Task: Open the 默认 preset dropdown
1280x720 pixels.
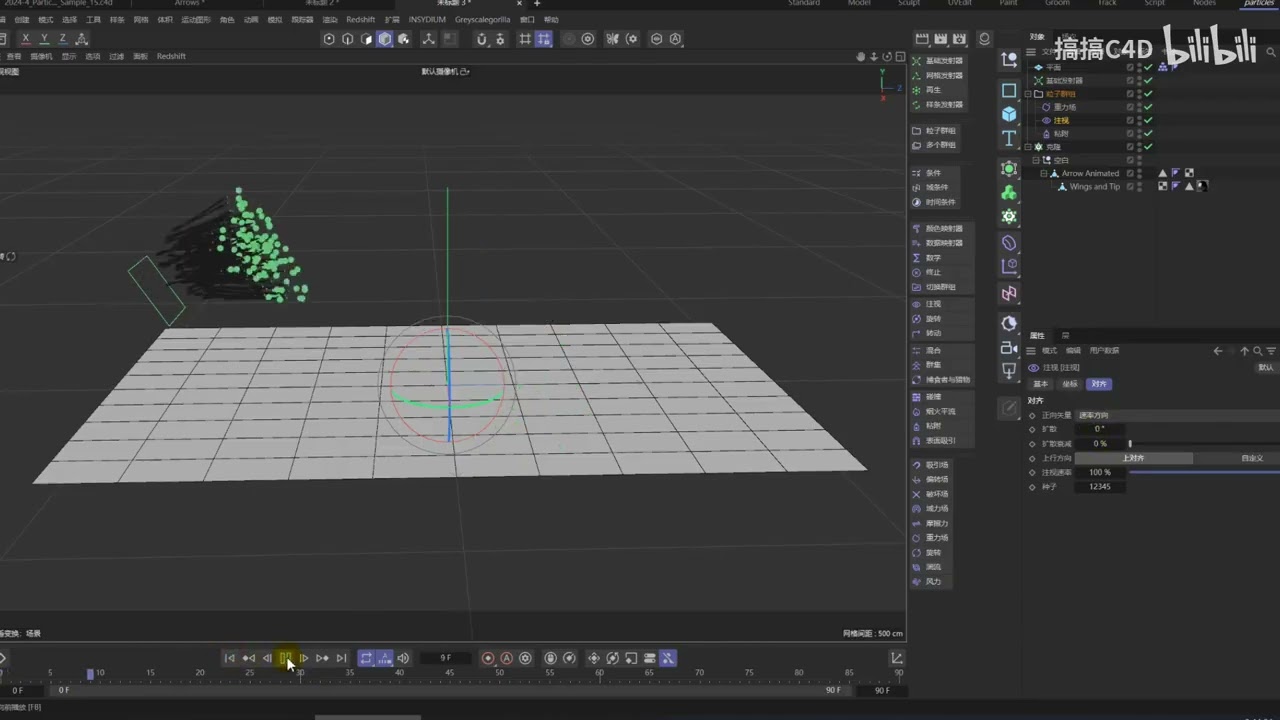Action: tap(1266, 367)
